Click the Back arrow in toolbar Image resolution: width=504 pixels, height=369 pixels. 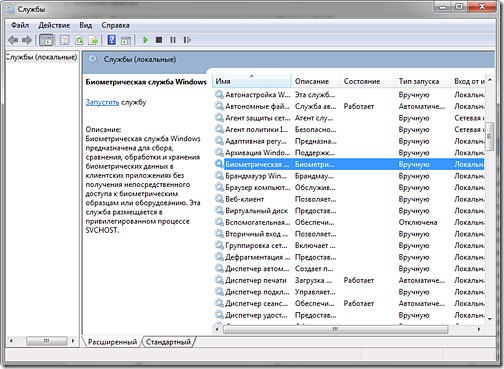13,40
